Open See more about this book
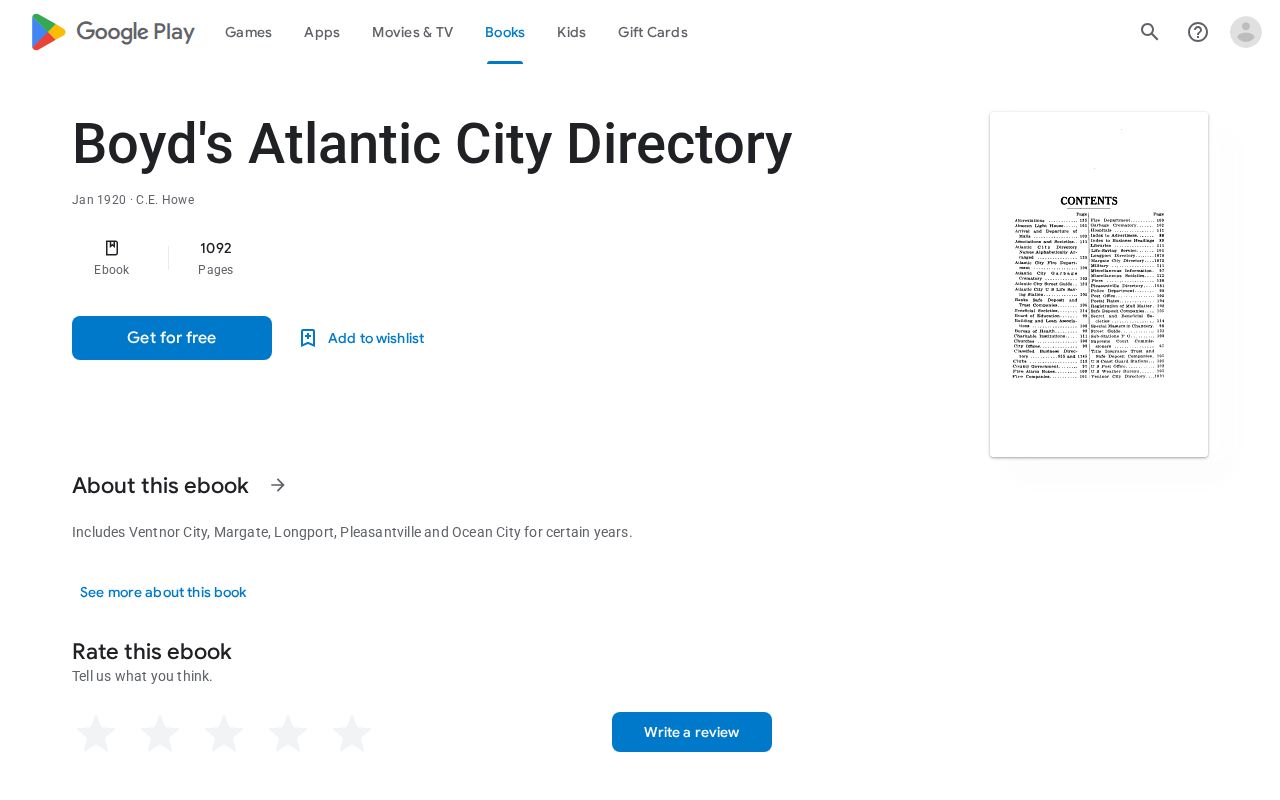 pos(163,592)
